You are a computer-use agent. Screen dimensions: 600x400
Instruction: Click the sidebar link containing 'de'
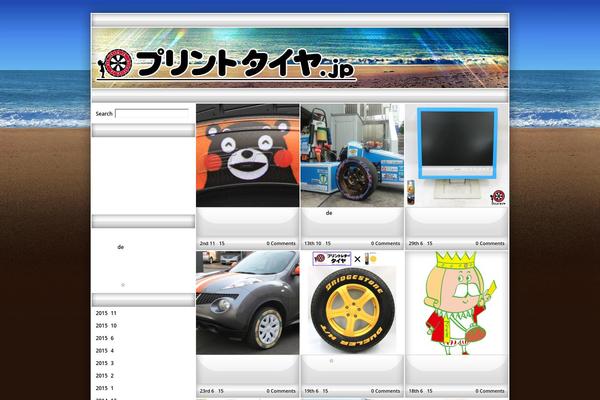click(x=121, y=247)
